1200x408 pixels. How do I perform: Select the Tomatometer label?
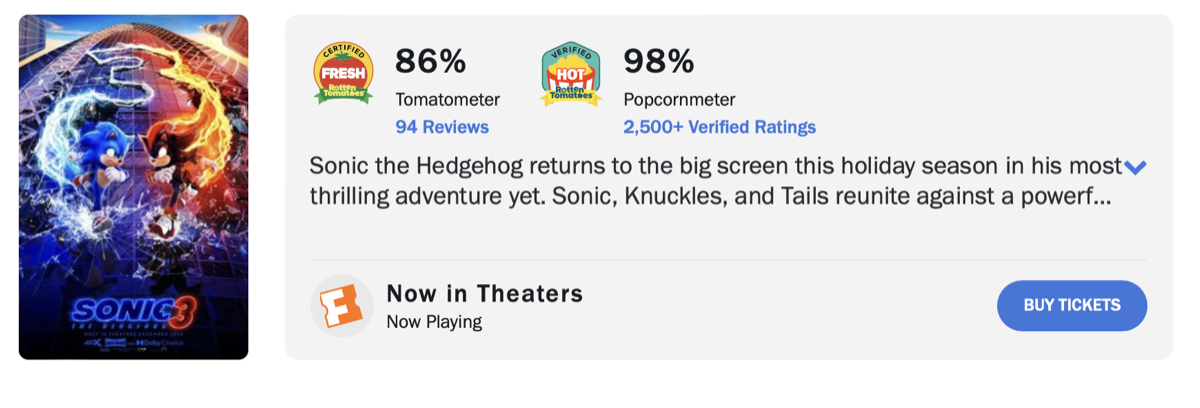click(447, 100)
